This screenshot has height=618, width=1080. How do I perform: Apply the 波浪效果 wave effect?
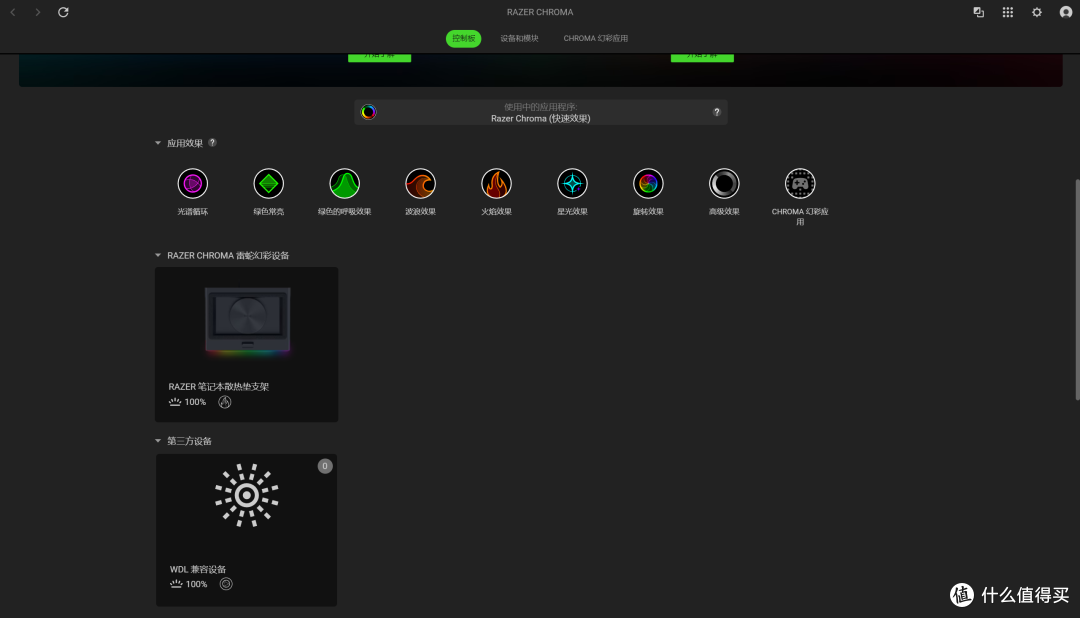(420, 184)
